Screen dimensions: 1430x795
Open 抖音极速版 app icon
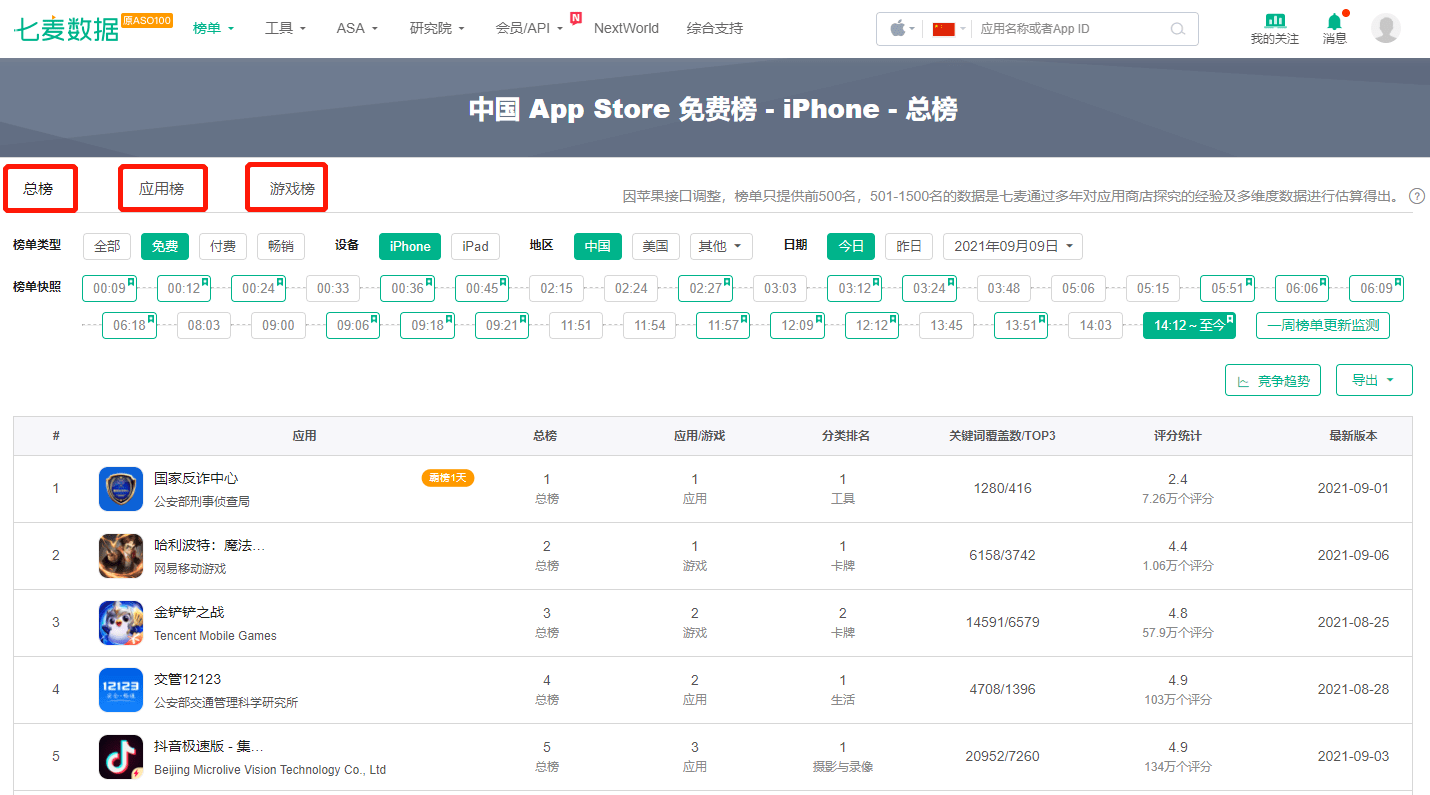[x=121, y=757]
